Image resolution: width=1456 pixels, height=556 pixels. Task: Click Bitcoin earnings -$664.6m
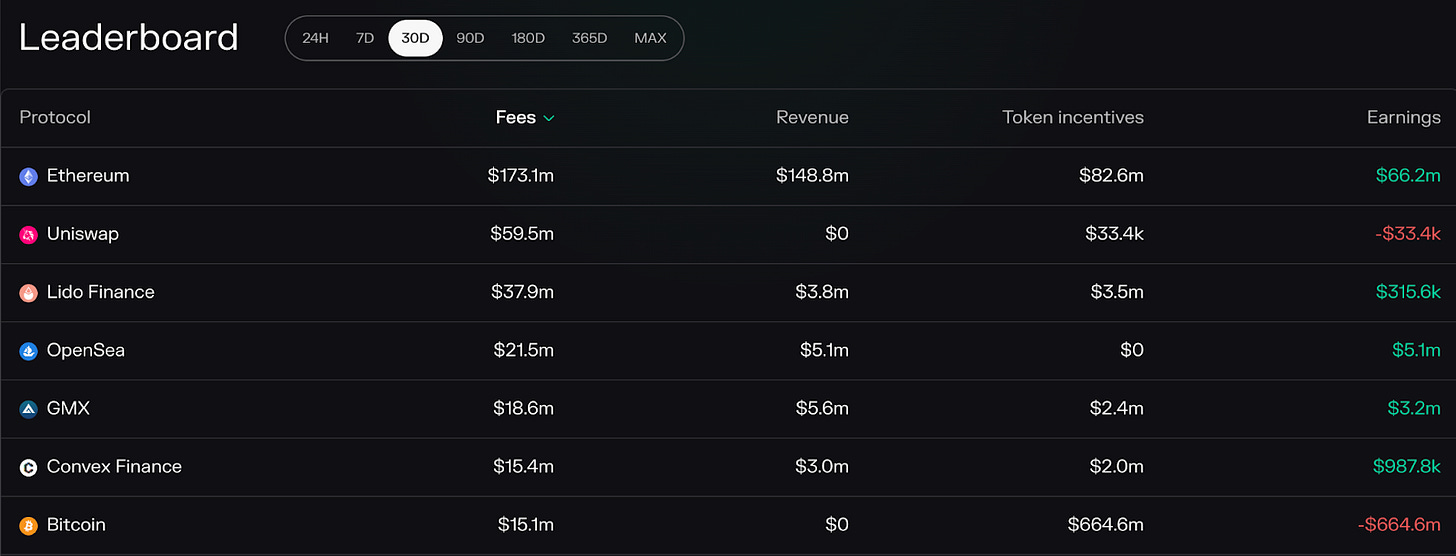[x=1400, y=524]
